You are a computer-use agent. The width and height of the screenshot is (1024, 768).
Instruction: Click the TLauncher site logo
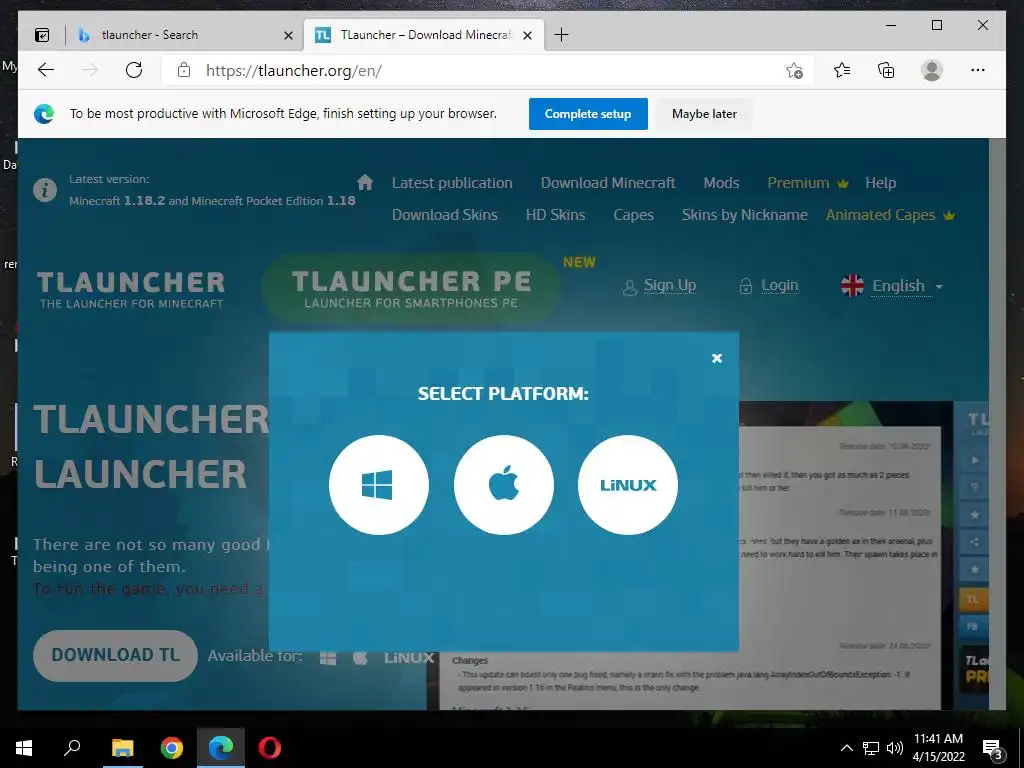[x=131, y=290]
